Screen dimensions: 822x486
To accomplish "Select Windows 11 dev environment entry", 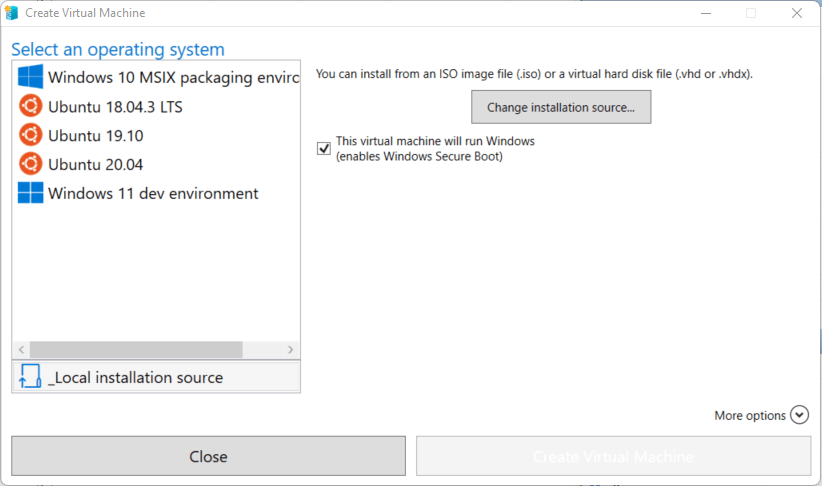I will pyautogui.click(x=153, y=194).
